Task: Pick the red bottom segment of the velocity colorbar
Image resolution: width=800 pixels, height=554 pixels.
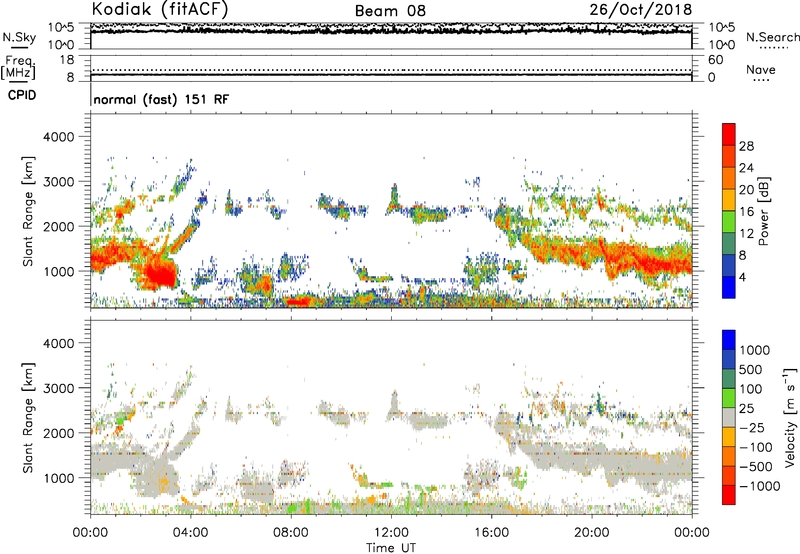Action: click(x=729, y=495)
